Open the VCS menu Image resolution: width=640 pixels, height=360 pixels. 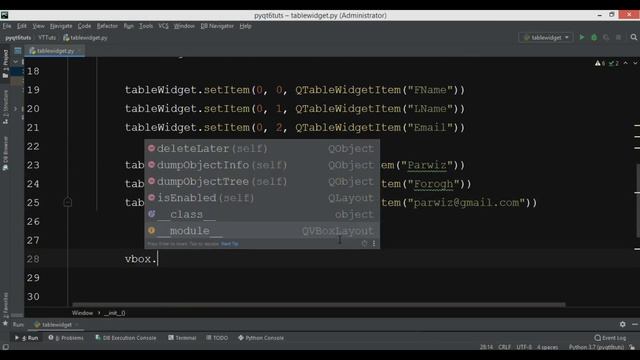pos(163,26)
